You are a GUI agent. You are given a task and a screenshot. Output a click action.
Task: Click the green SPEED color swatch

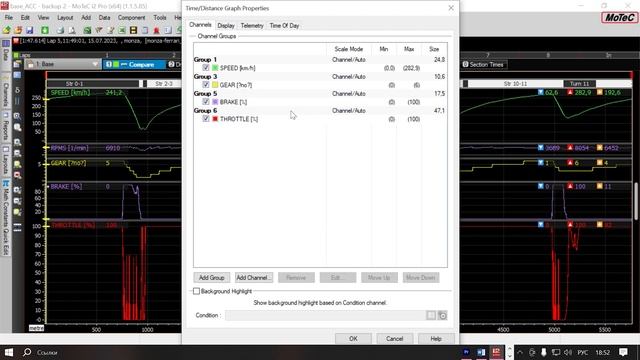215,68
